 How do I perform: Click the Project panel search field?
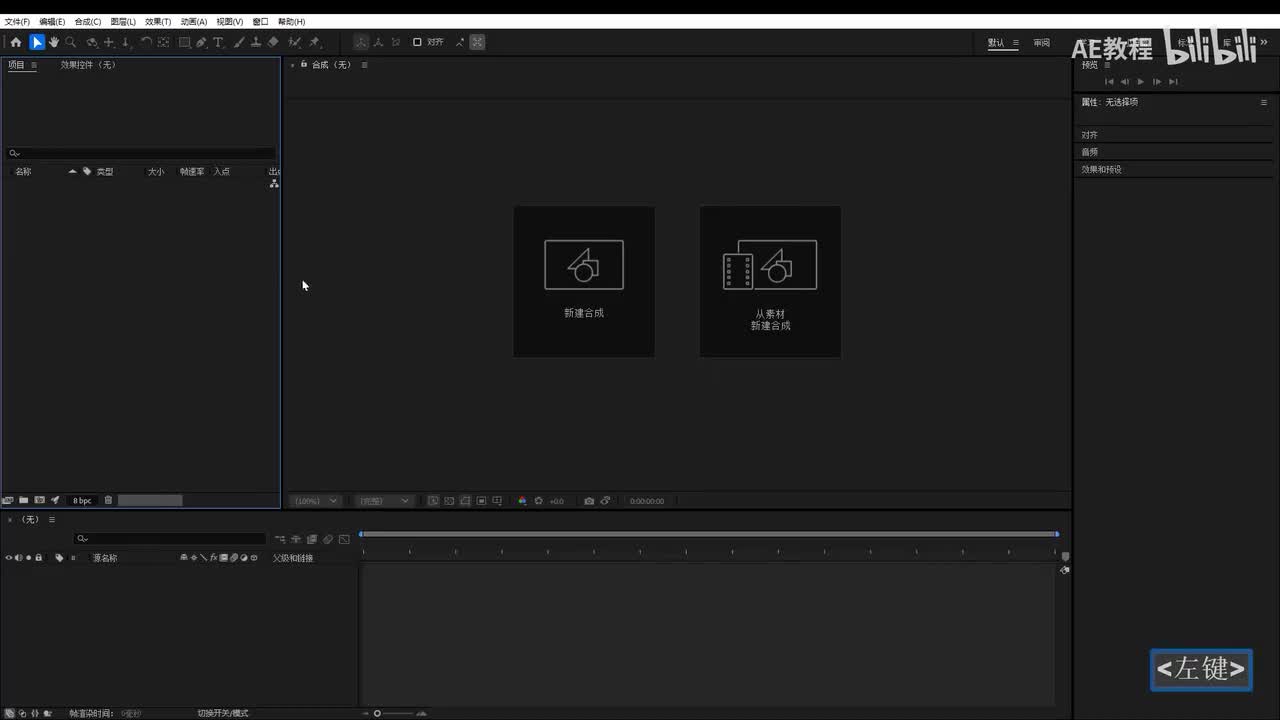pyautogui.click(x=141, y=153)
